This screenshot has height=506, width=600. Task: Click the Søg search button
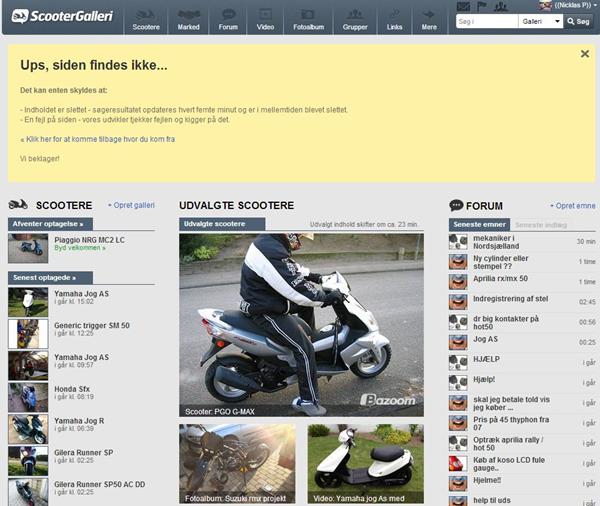(x=578, y=21)
